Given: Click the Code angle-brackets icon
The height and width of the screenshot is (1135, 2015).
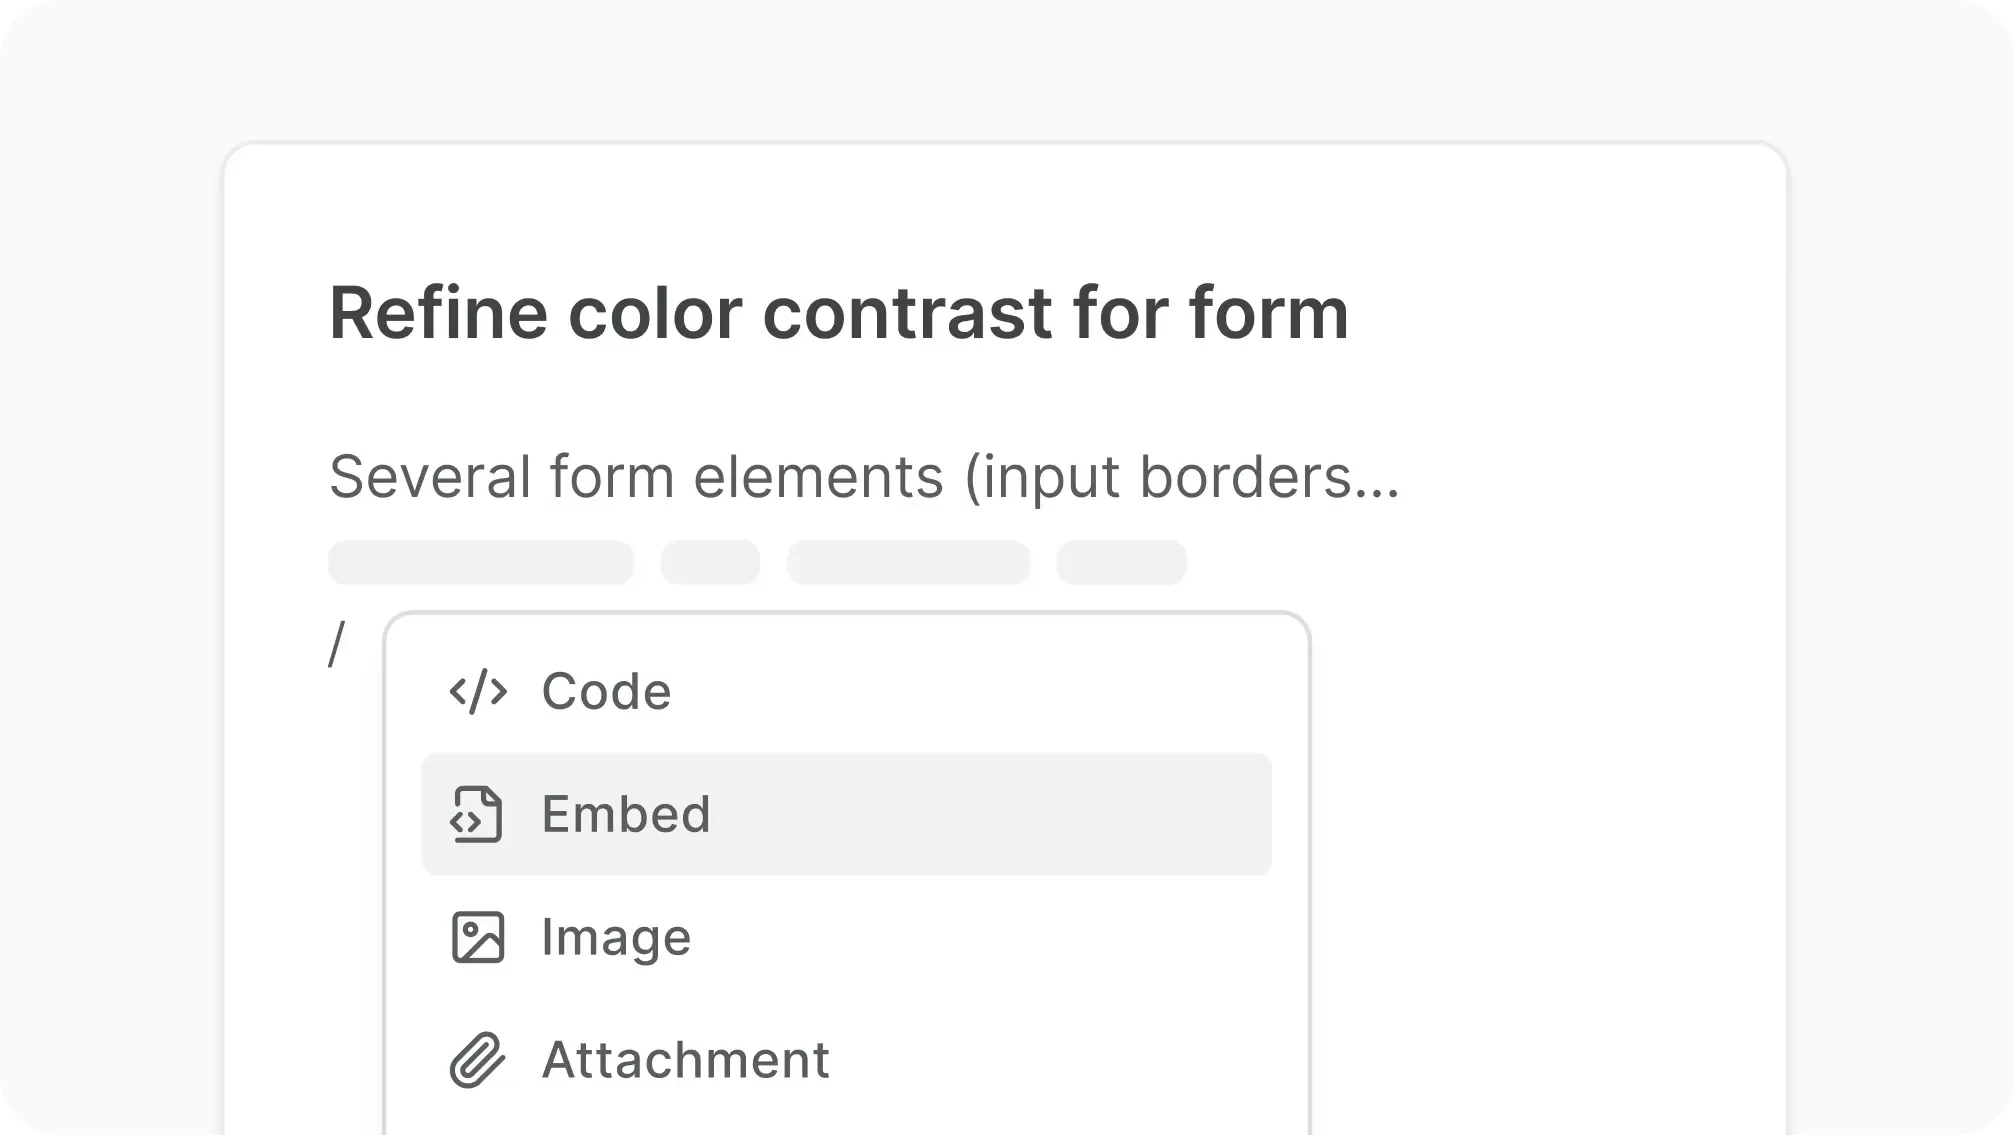Looking at the screenshot, I should click(x=478, y=692).
